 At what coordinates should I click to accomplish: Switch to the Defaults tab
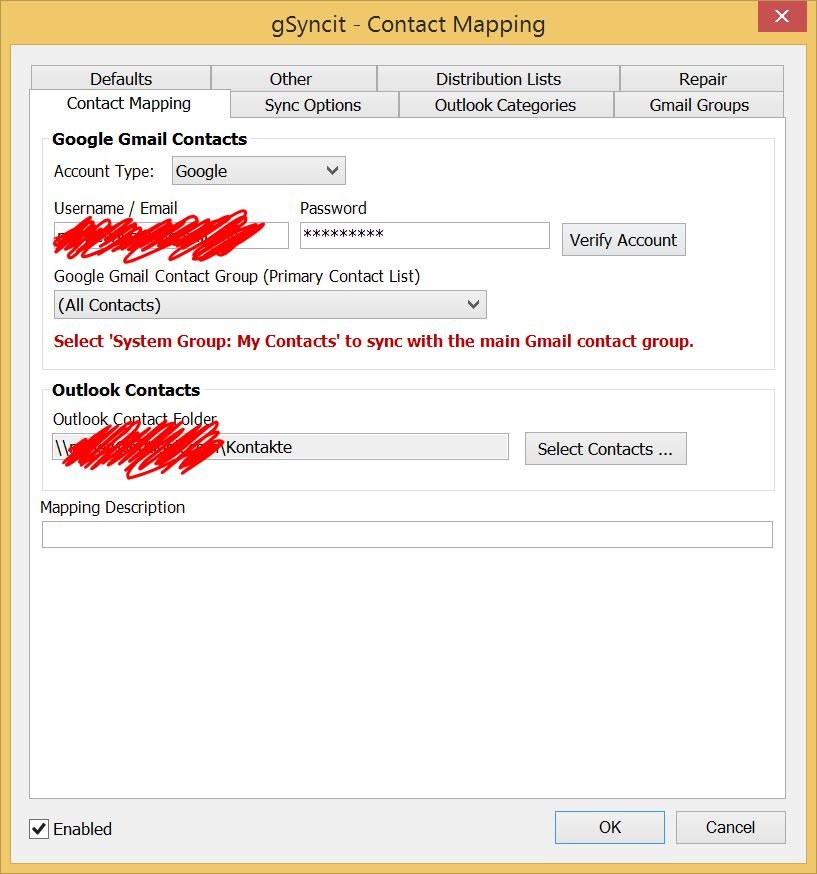pyautogui.click(x=121, y=79)
